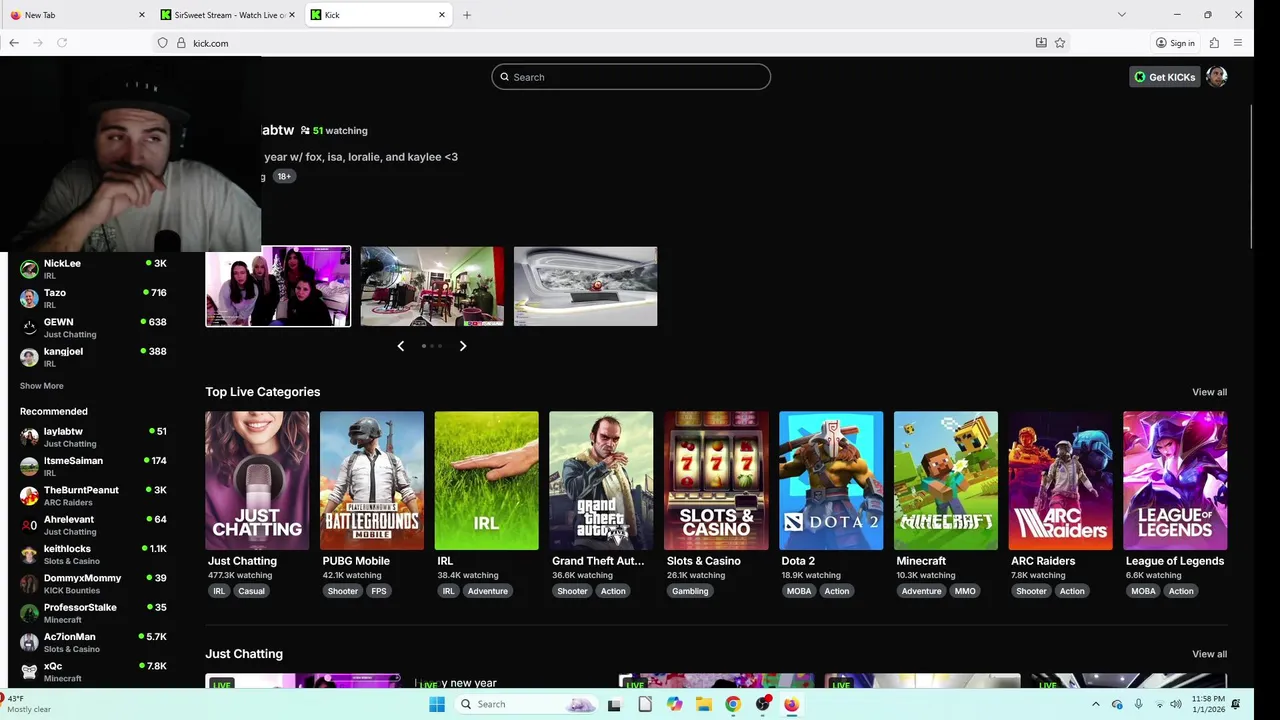Click Tazo's channel avatar in sidebar
This screenshot has width=1280, height=720.
coord(29,298)
